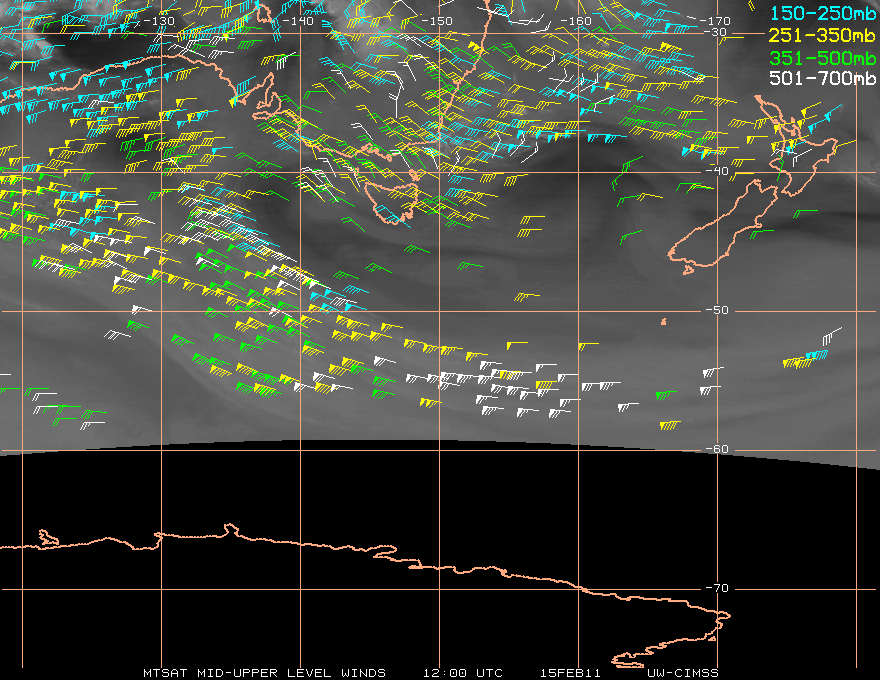Viewport: 880px width, 680px height.
Task: Click the cyan 150-250mb legend entry
Action: coord(822,13)
